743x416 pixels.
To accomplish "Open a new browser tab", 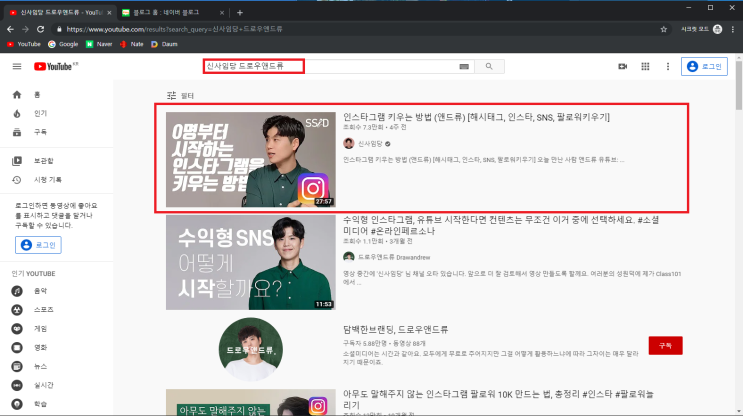I will click(x=240, y=13).
